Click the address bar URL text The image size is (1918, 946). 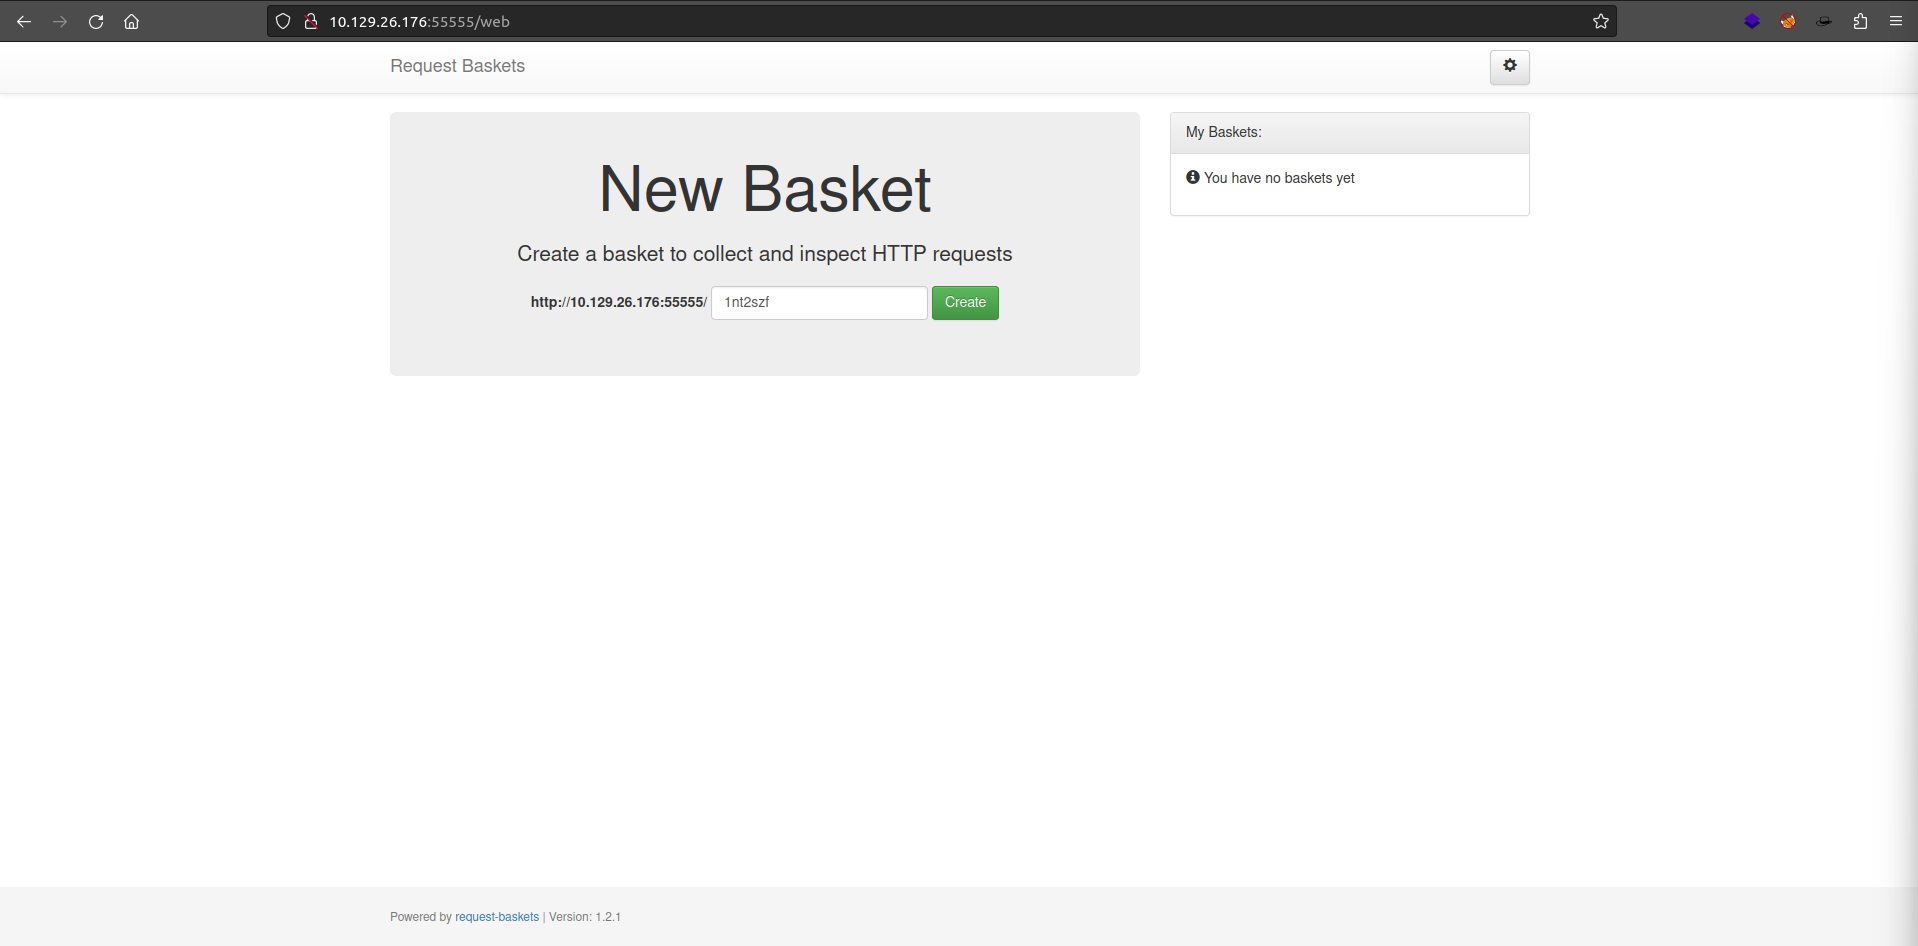point(420,21)
